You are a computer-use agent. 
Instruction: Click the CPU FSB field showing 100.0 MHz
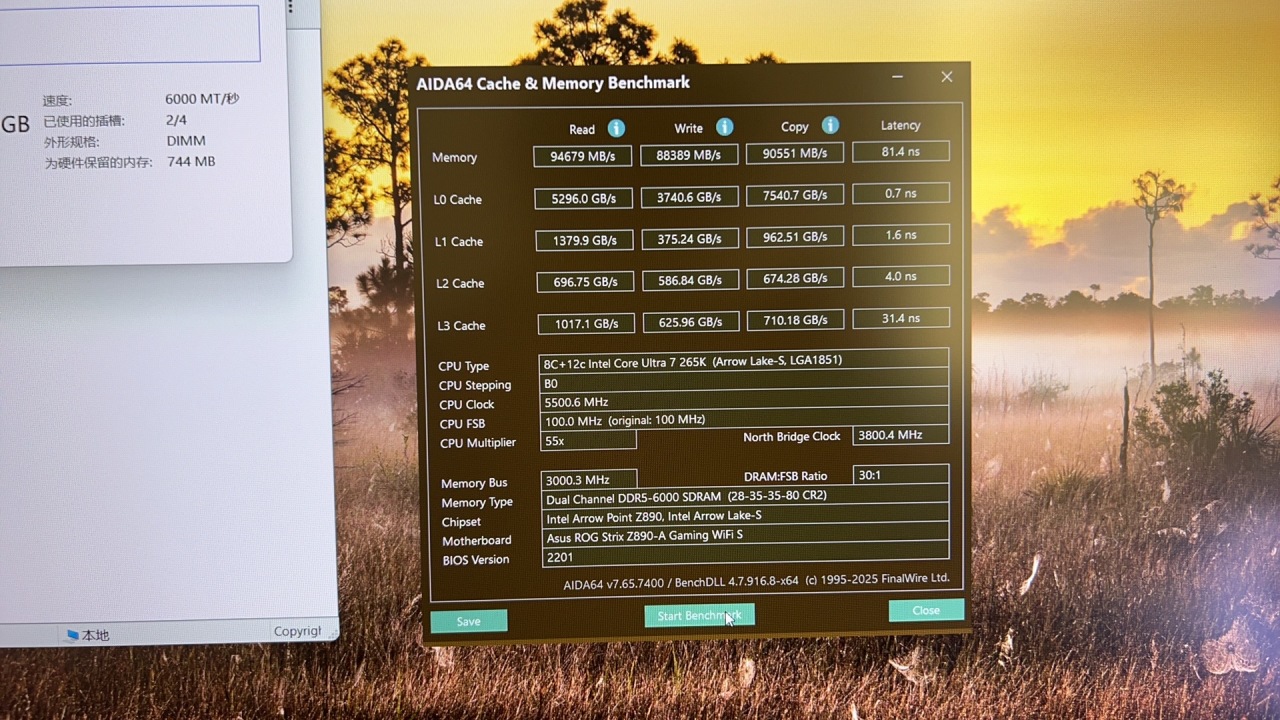[744, 420]
